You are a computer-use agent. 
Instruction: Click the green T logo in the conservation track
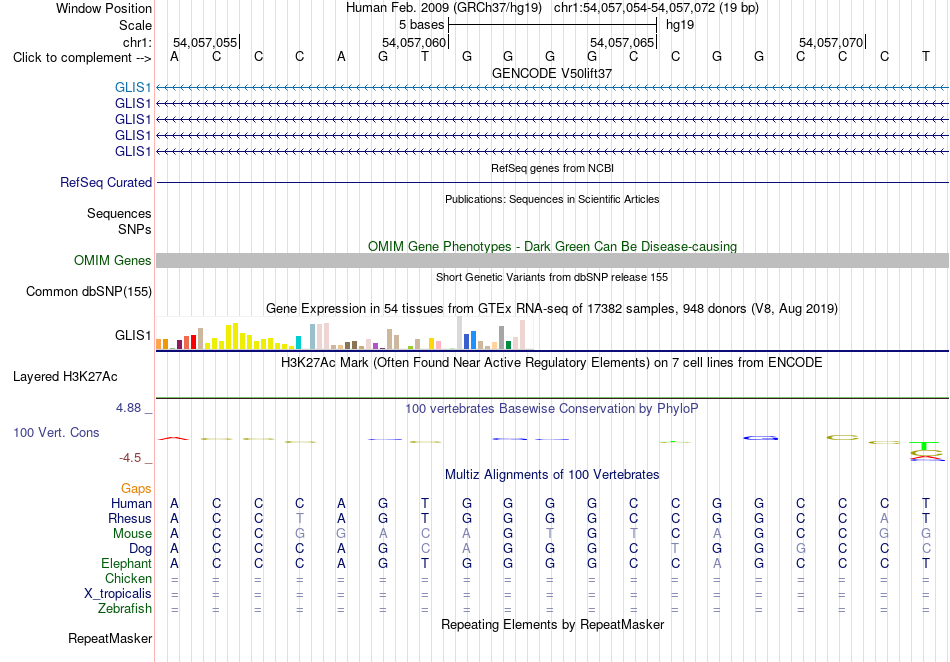click(925, 446)
